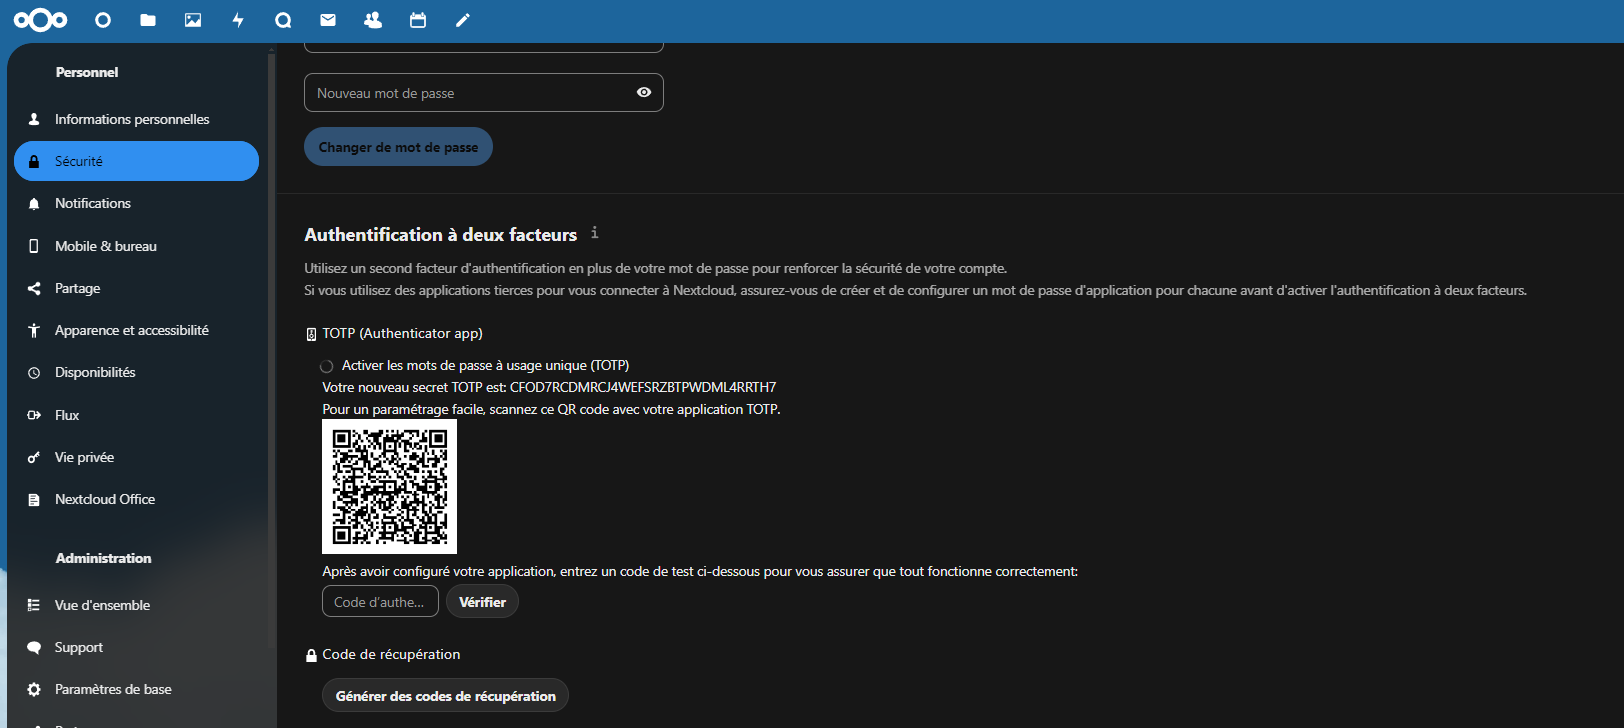Click the bell icon beside Notifications
The image size is (1624, 728).
pyautogui.click(x=34, y=203)
